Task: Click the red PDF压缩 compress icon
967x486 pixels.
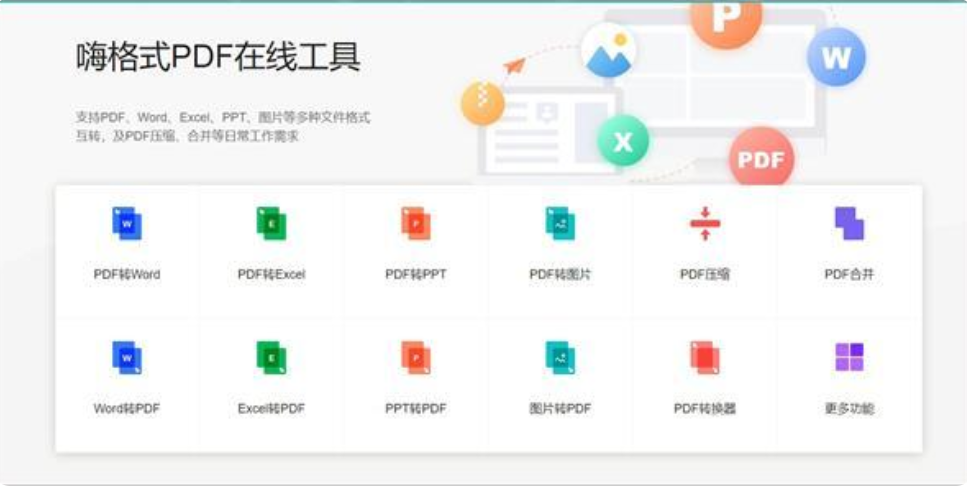Action: point(705,224)
